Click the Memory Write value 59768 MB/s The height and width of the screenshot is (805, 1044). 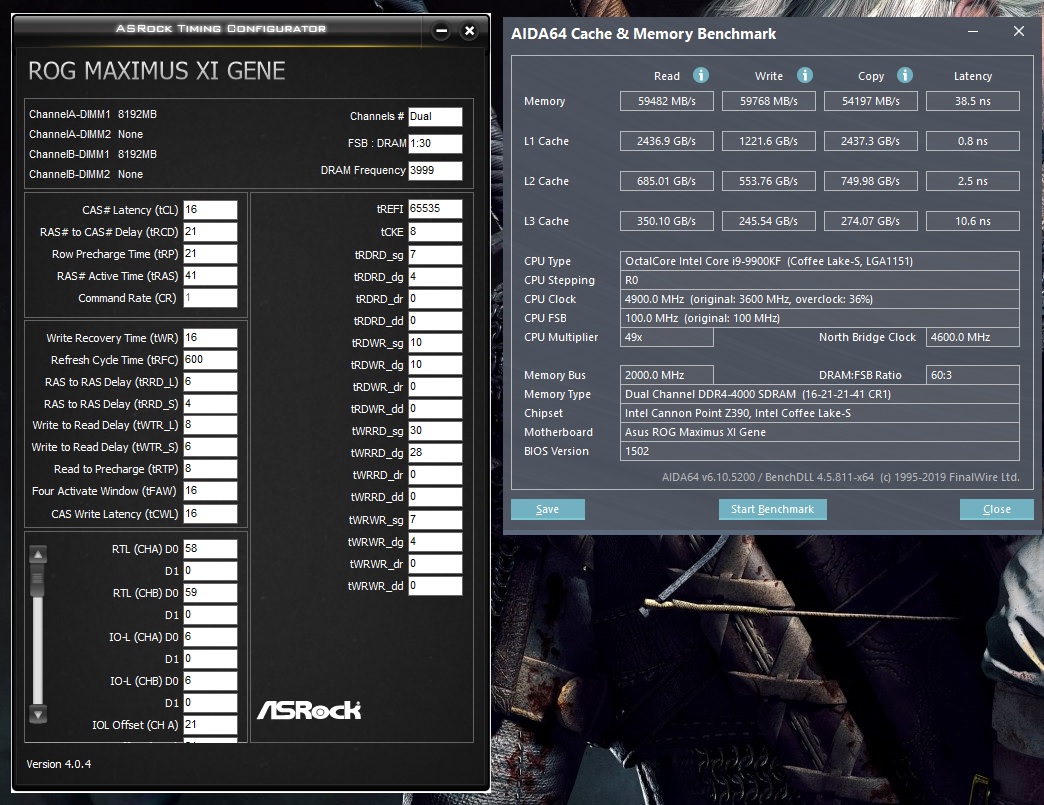(x=768, y=101)
